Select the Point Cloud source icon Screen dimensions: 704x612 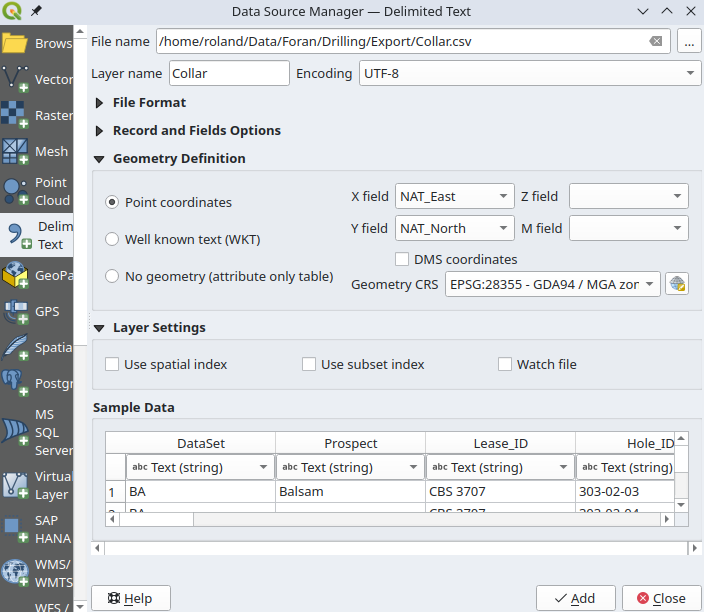point(15,191)
